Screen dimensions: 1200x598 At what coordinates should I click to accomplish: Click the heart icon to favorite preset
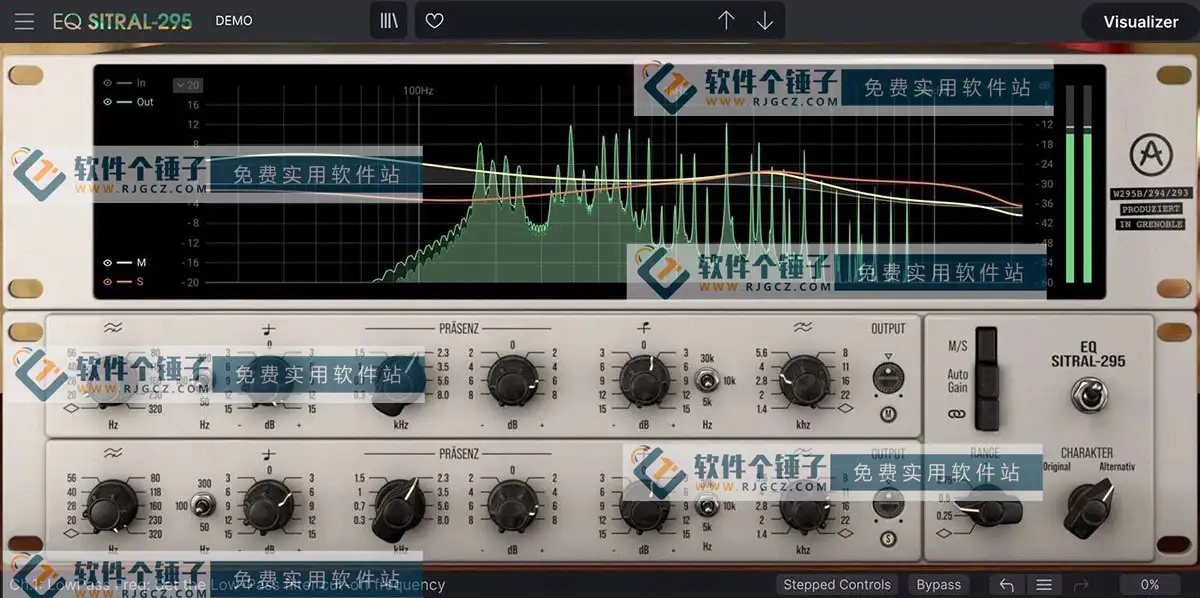pyautogui.click(x=434, y=20)
